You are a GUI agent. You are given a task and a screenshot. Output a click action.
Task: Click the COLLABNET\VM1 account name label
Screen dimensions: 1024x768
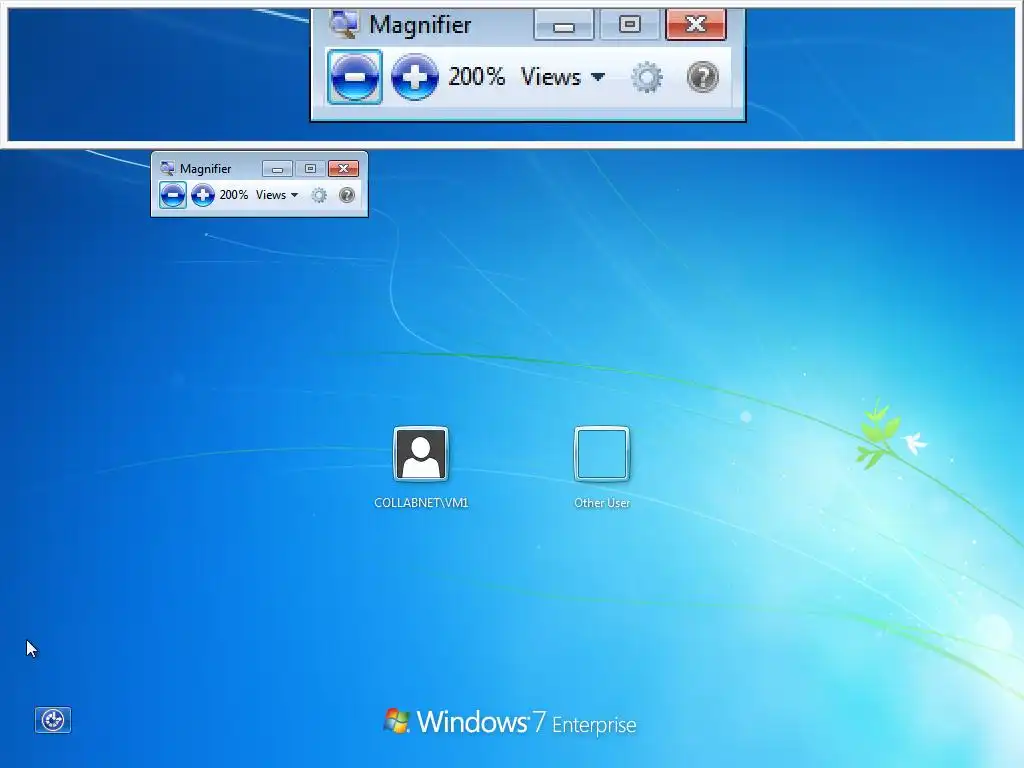coord(421,502)
